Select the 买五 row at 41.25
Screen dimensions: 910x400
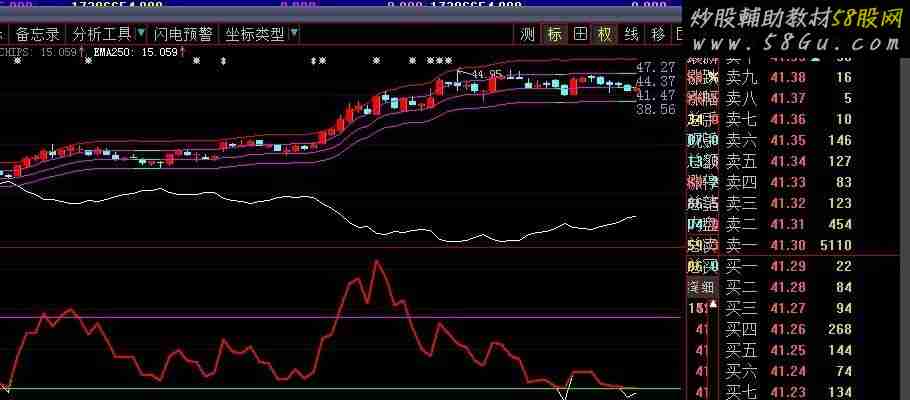789,350
